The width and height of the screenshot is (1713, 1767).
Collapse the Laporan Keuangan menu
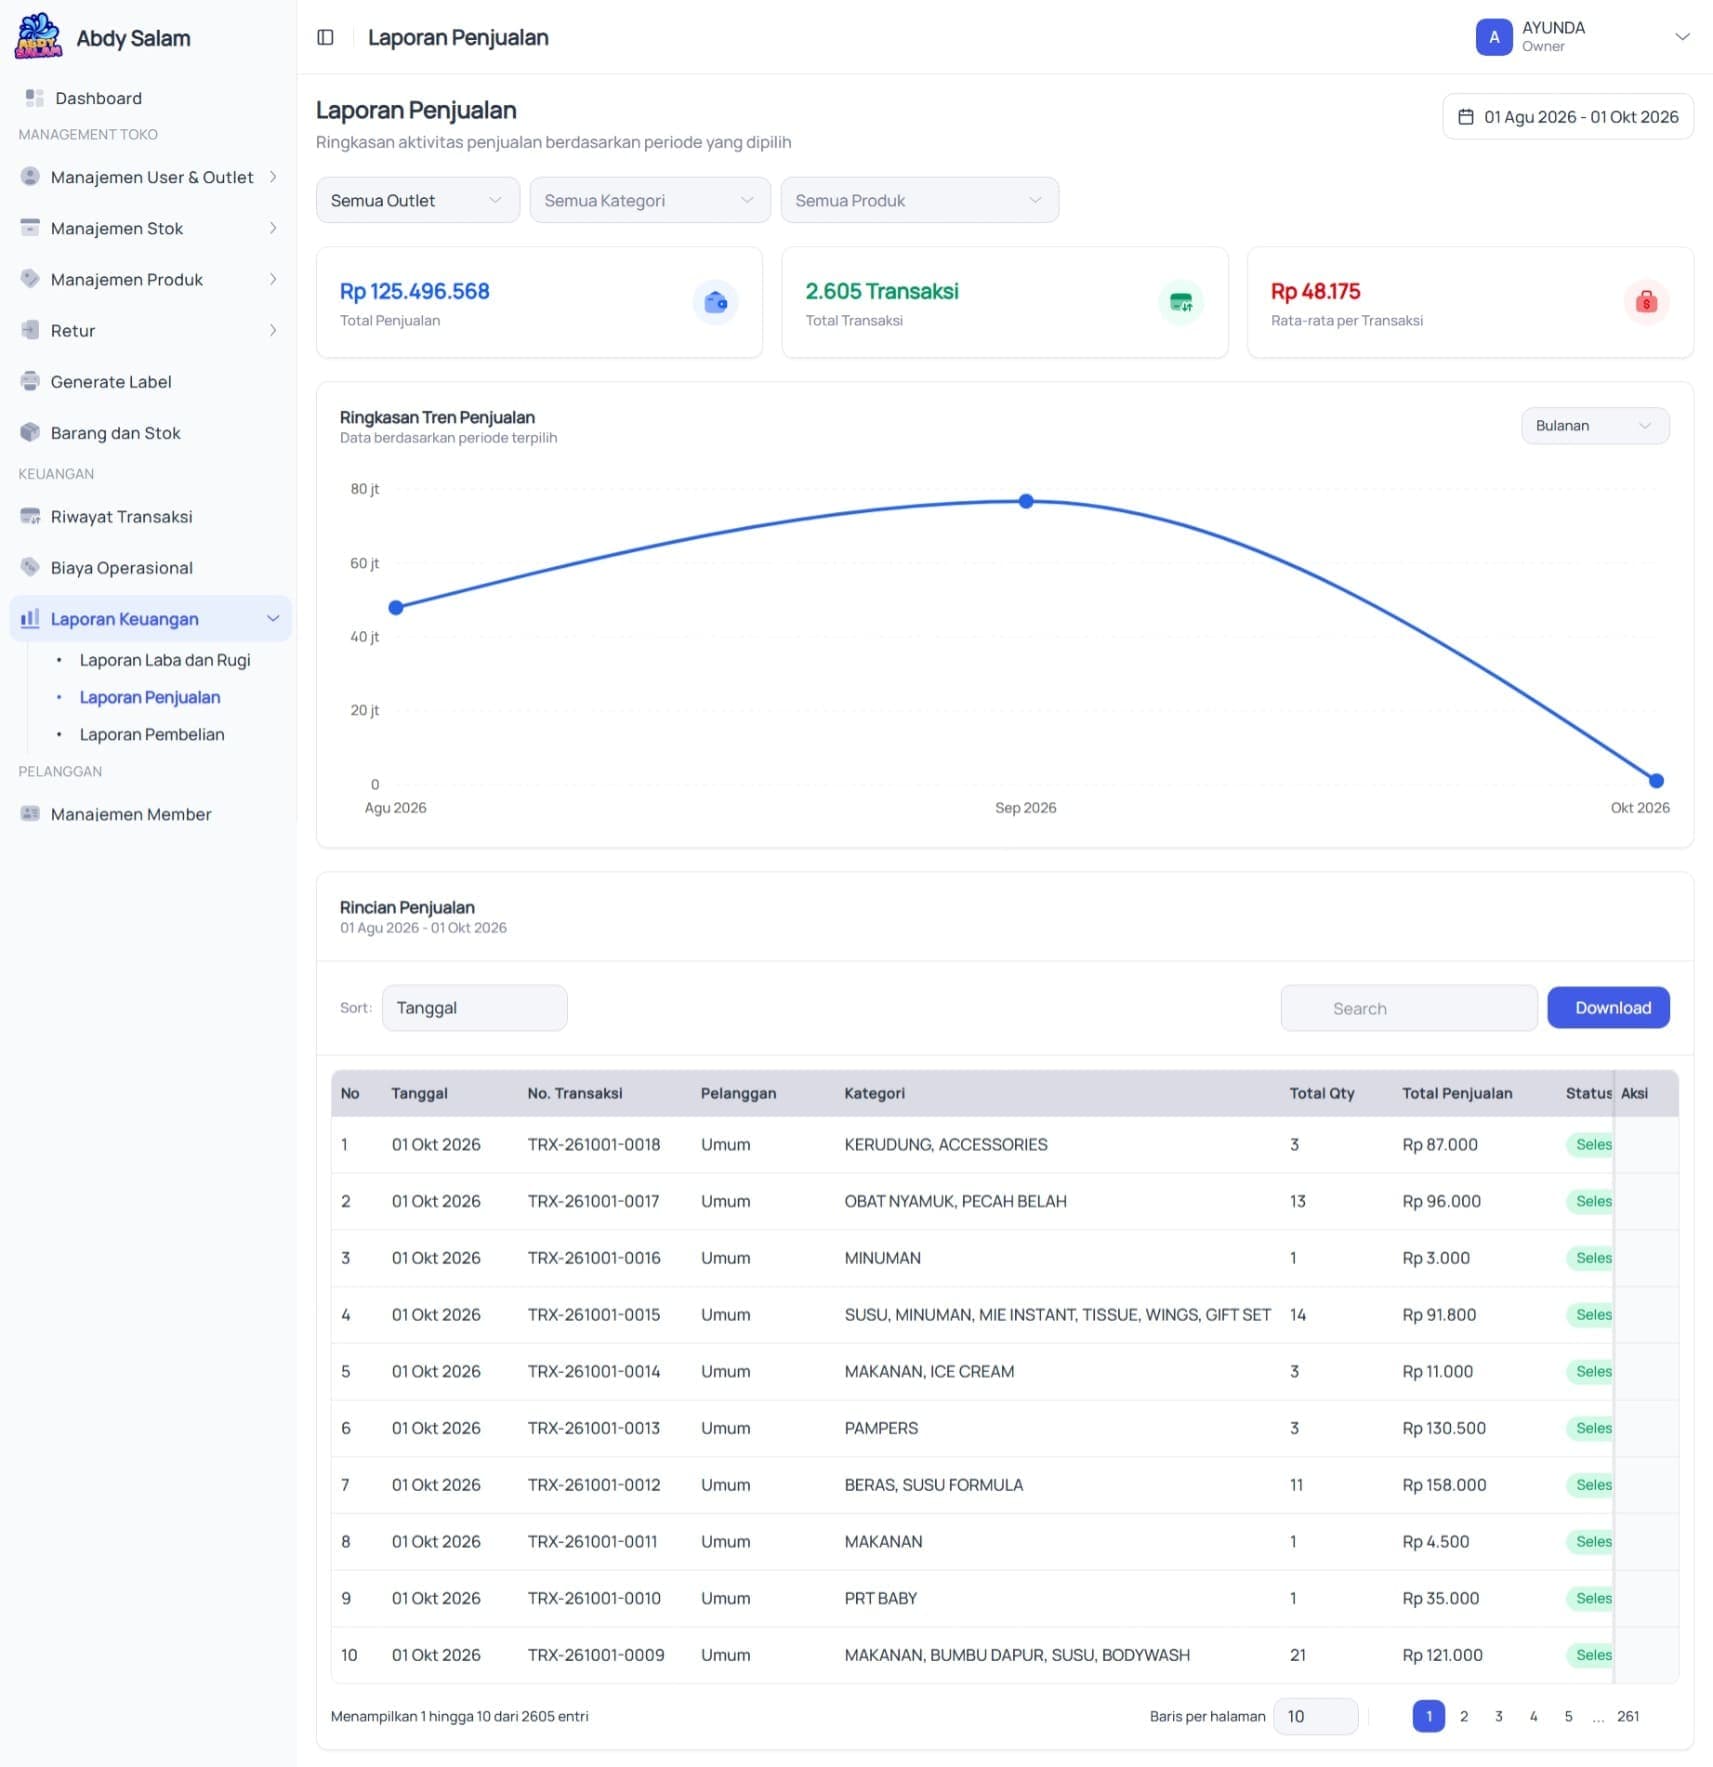tap(149, 618)
